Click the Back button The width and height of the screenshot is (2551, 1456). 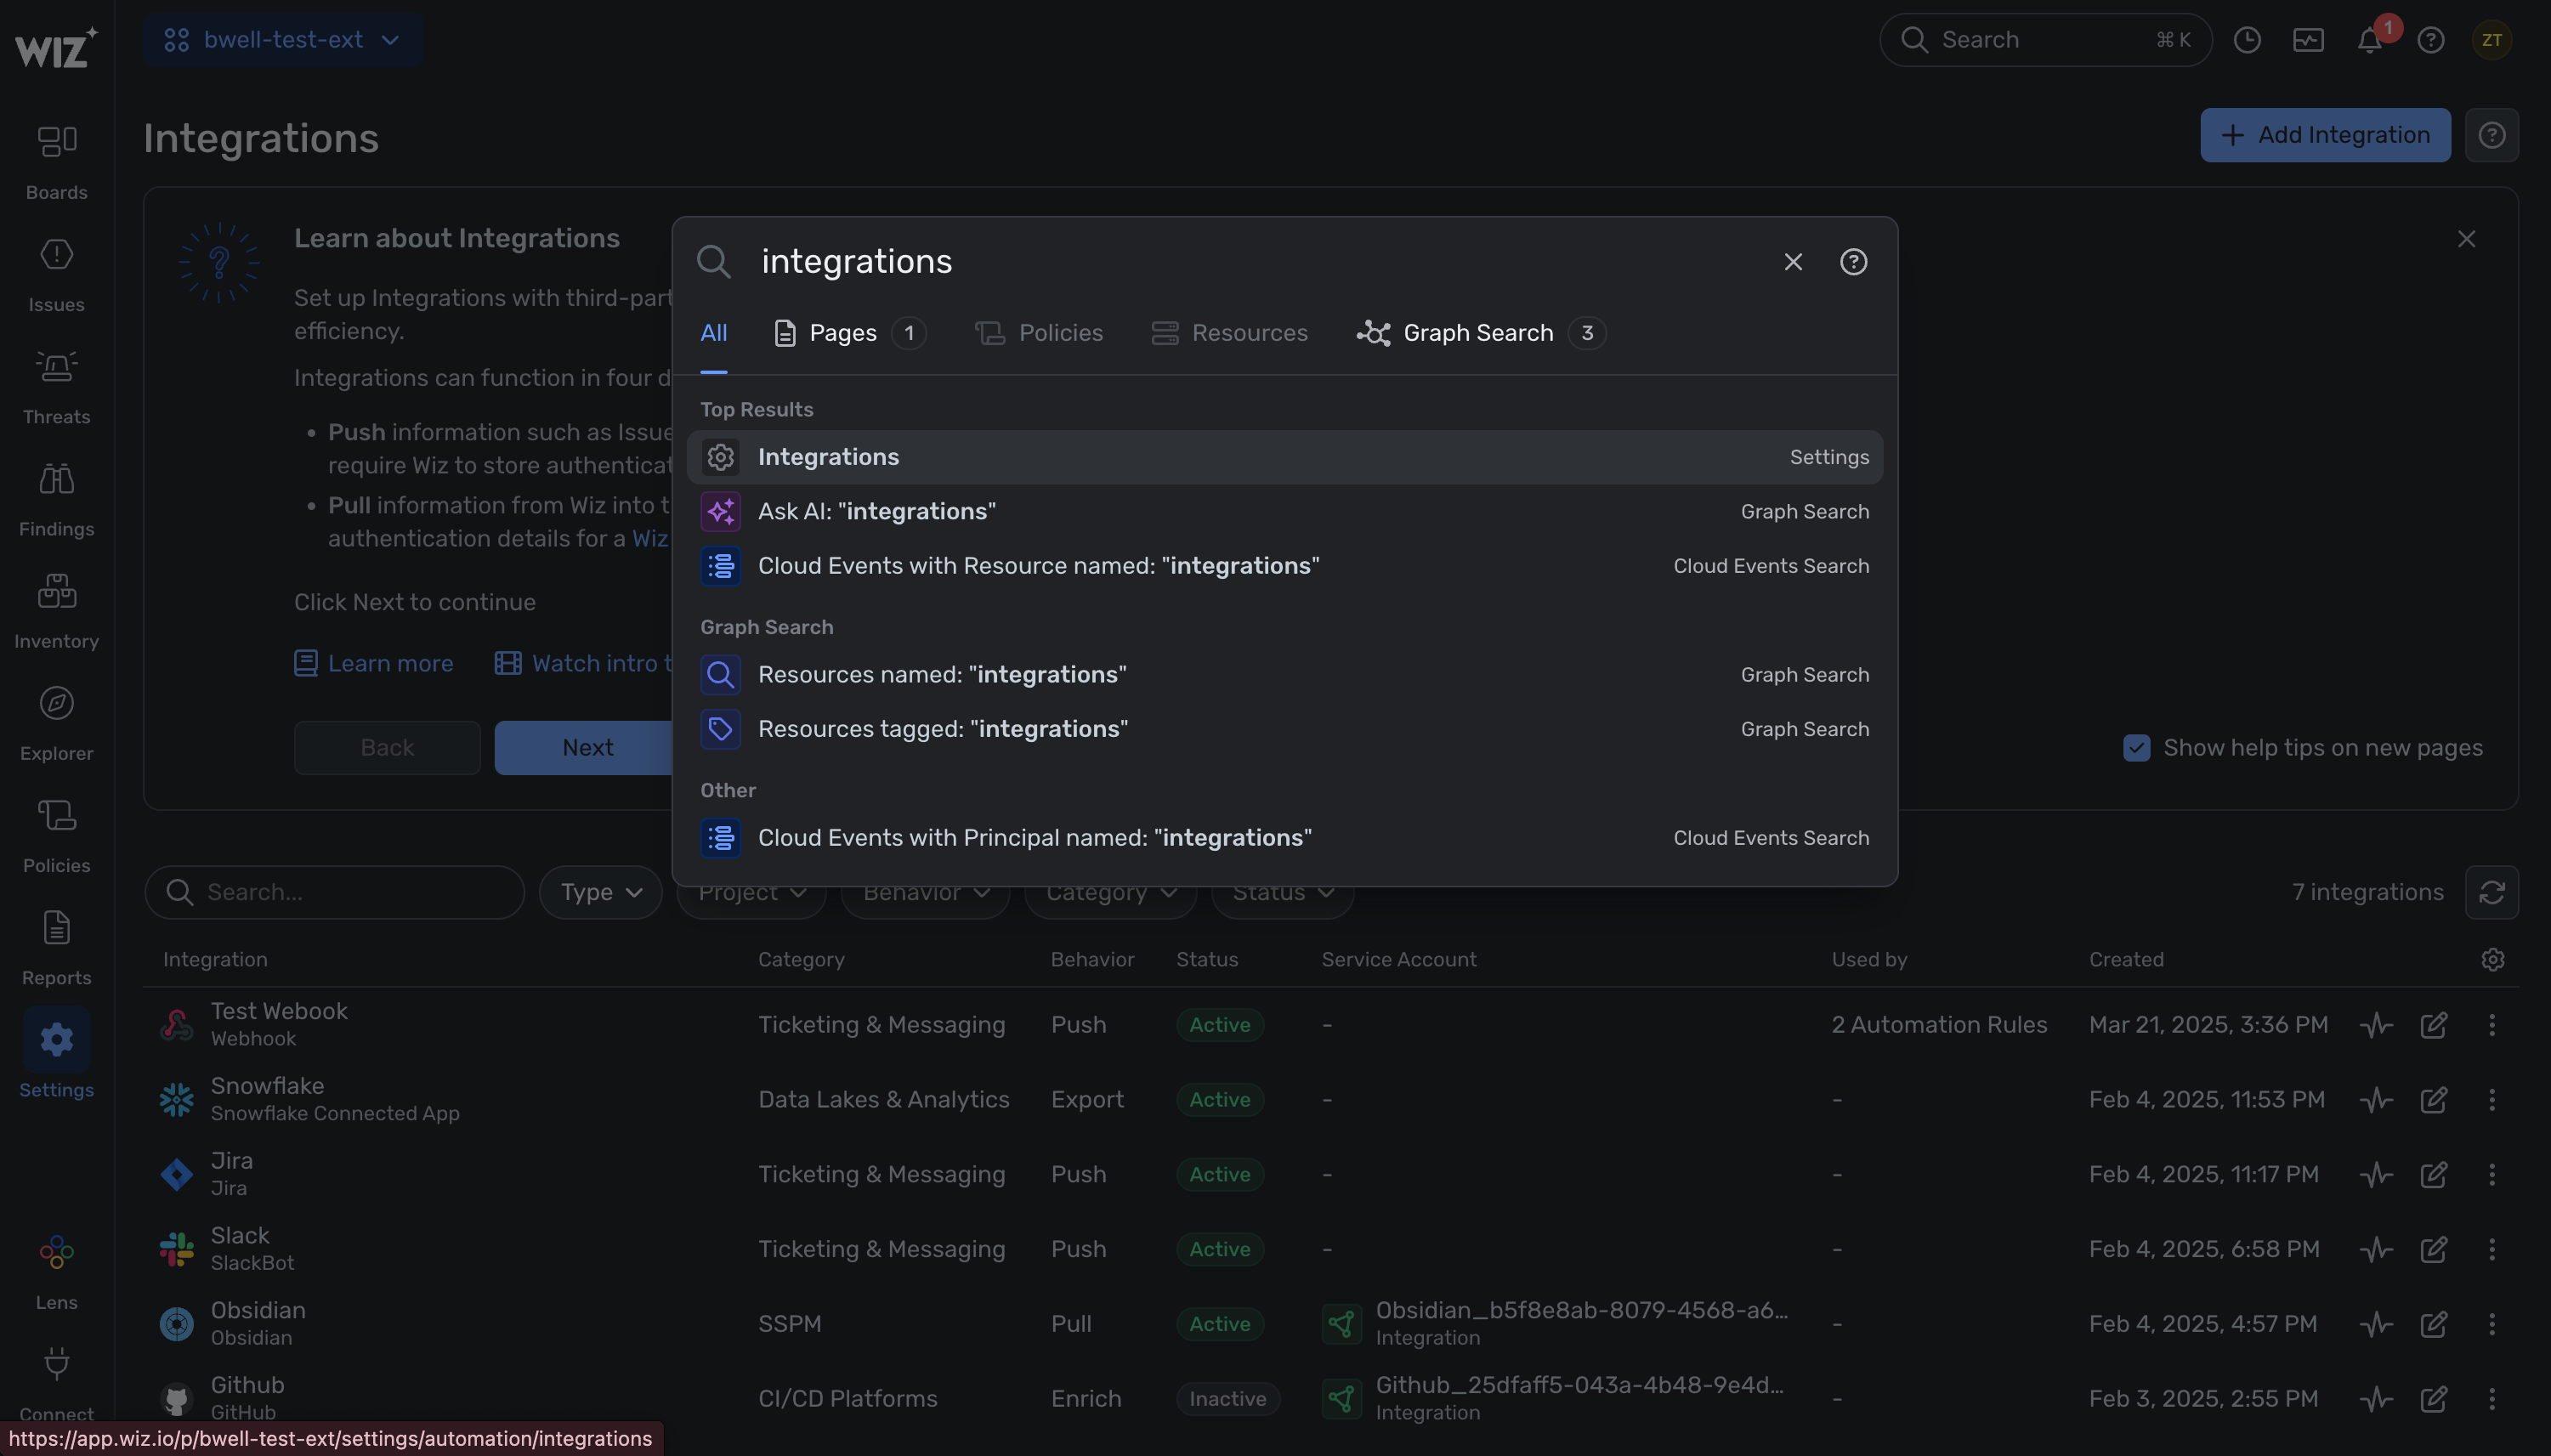(387, 747)
